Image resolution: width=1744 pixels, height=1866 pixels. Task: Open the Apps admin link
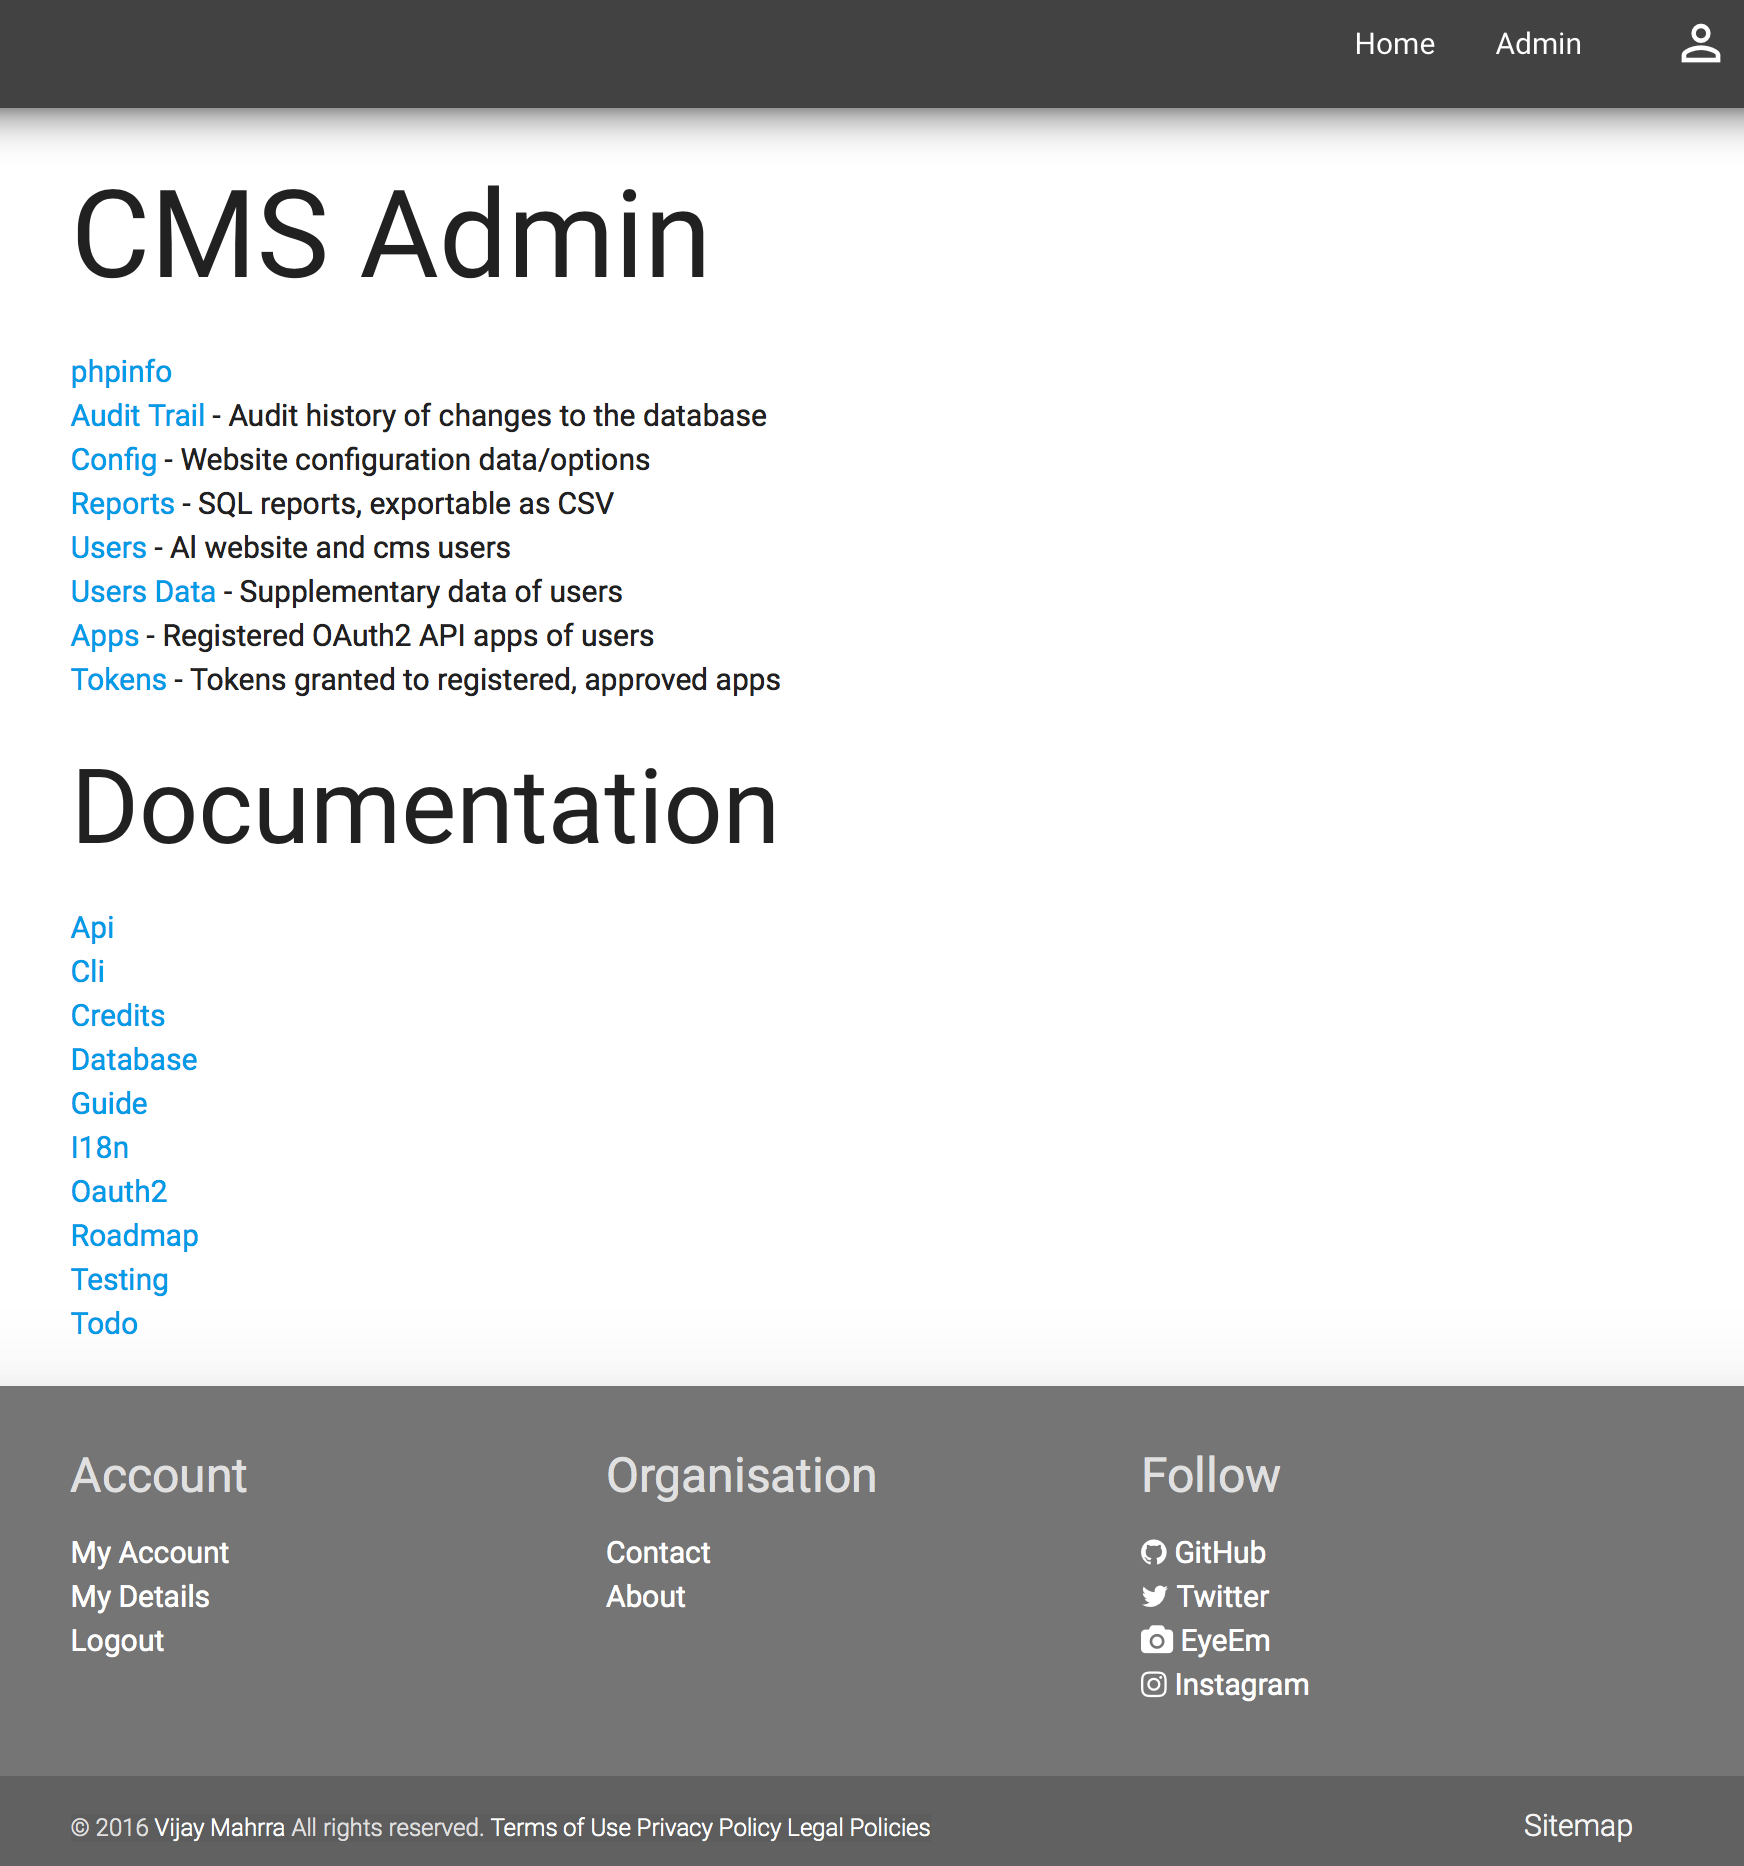[105, 635]
